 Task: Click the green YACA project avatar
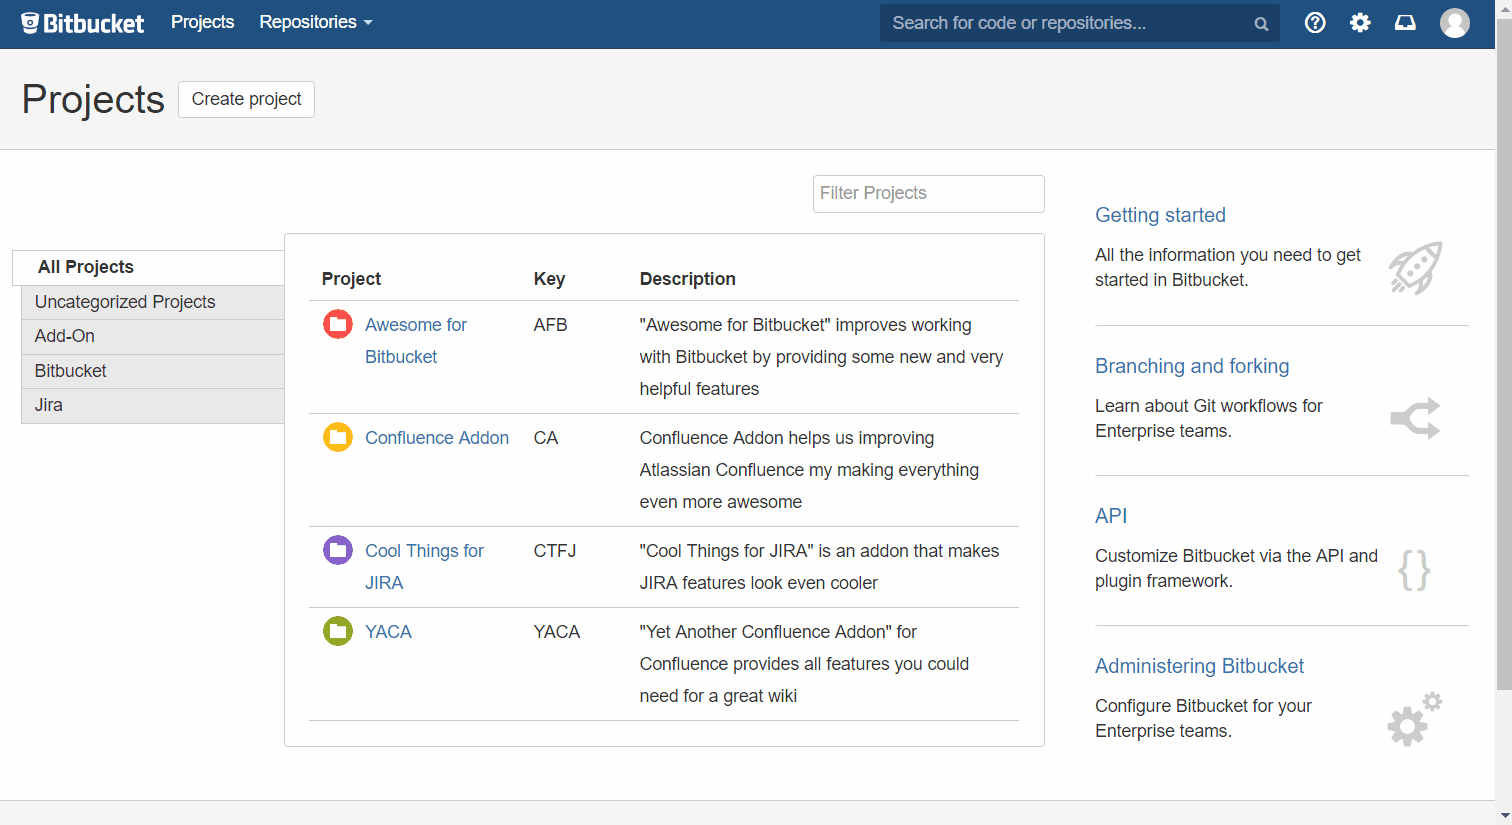click(338, 631)
